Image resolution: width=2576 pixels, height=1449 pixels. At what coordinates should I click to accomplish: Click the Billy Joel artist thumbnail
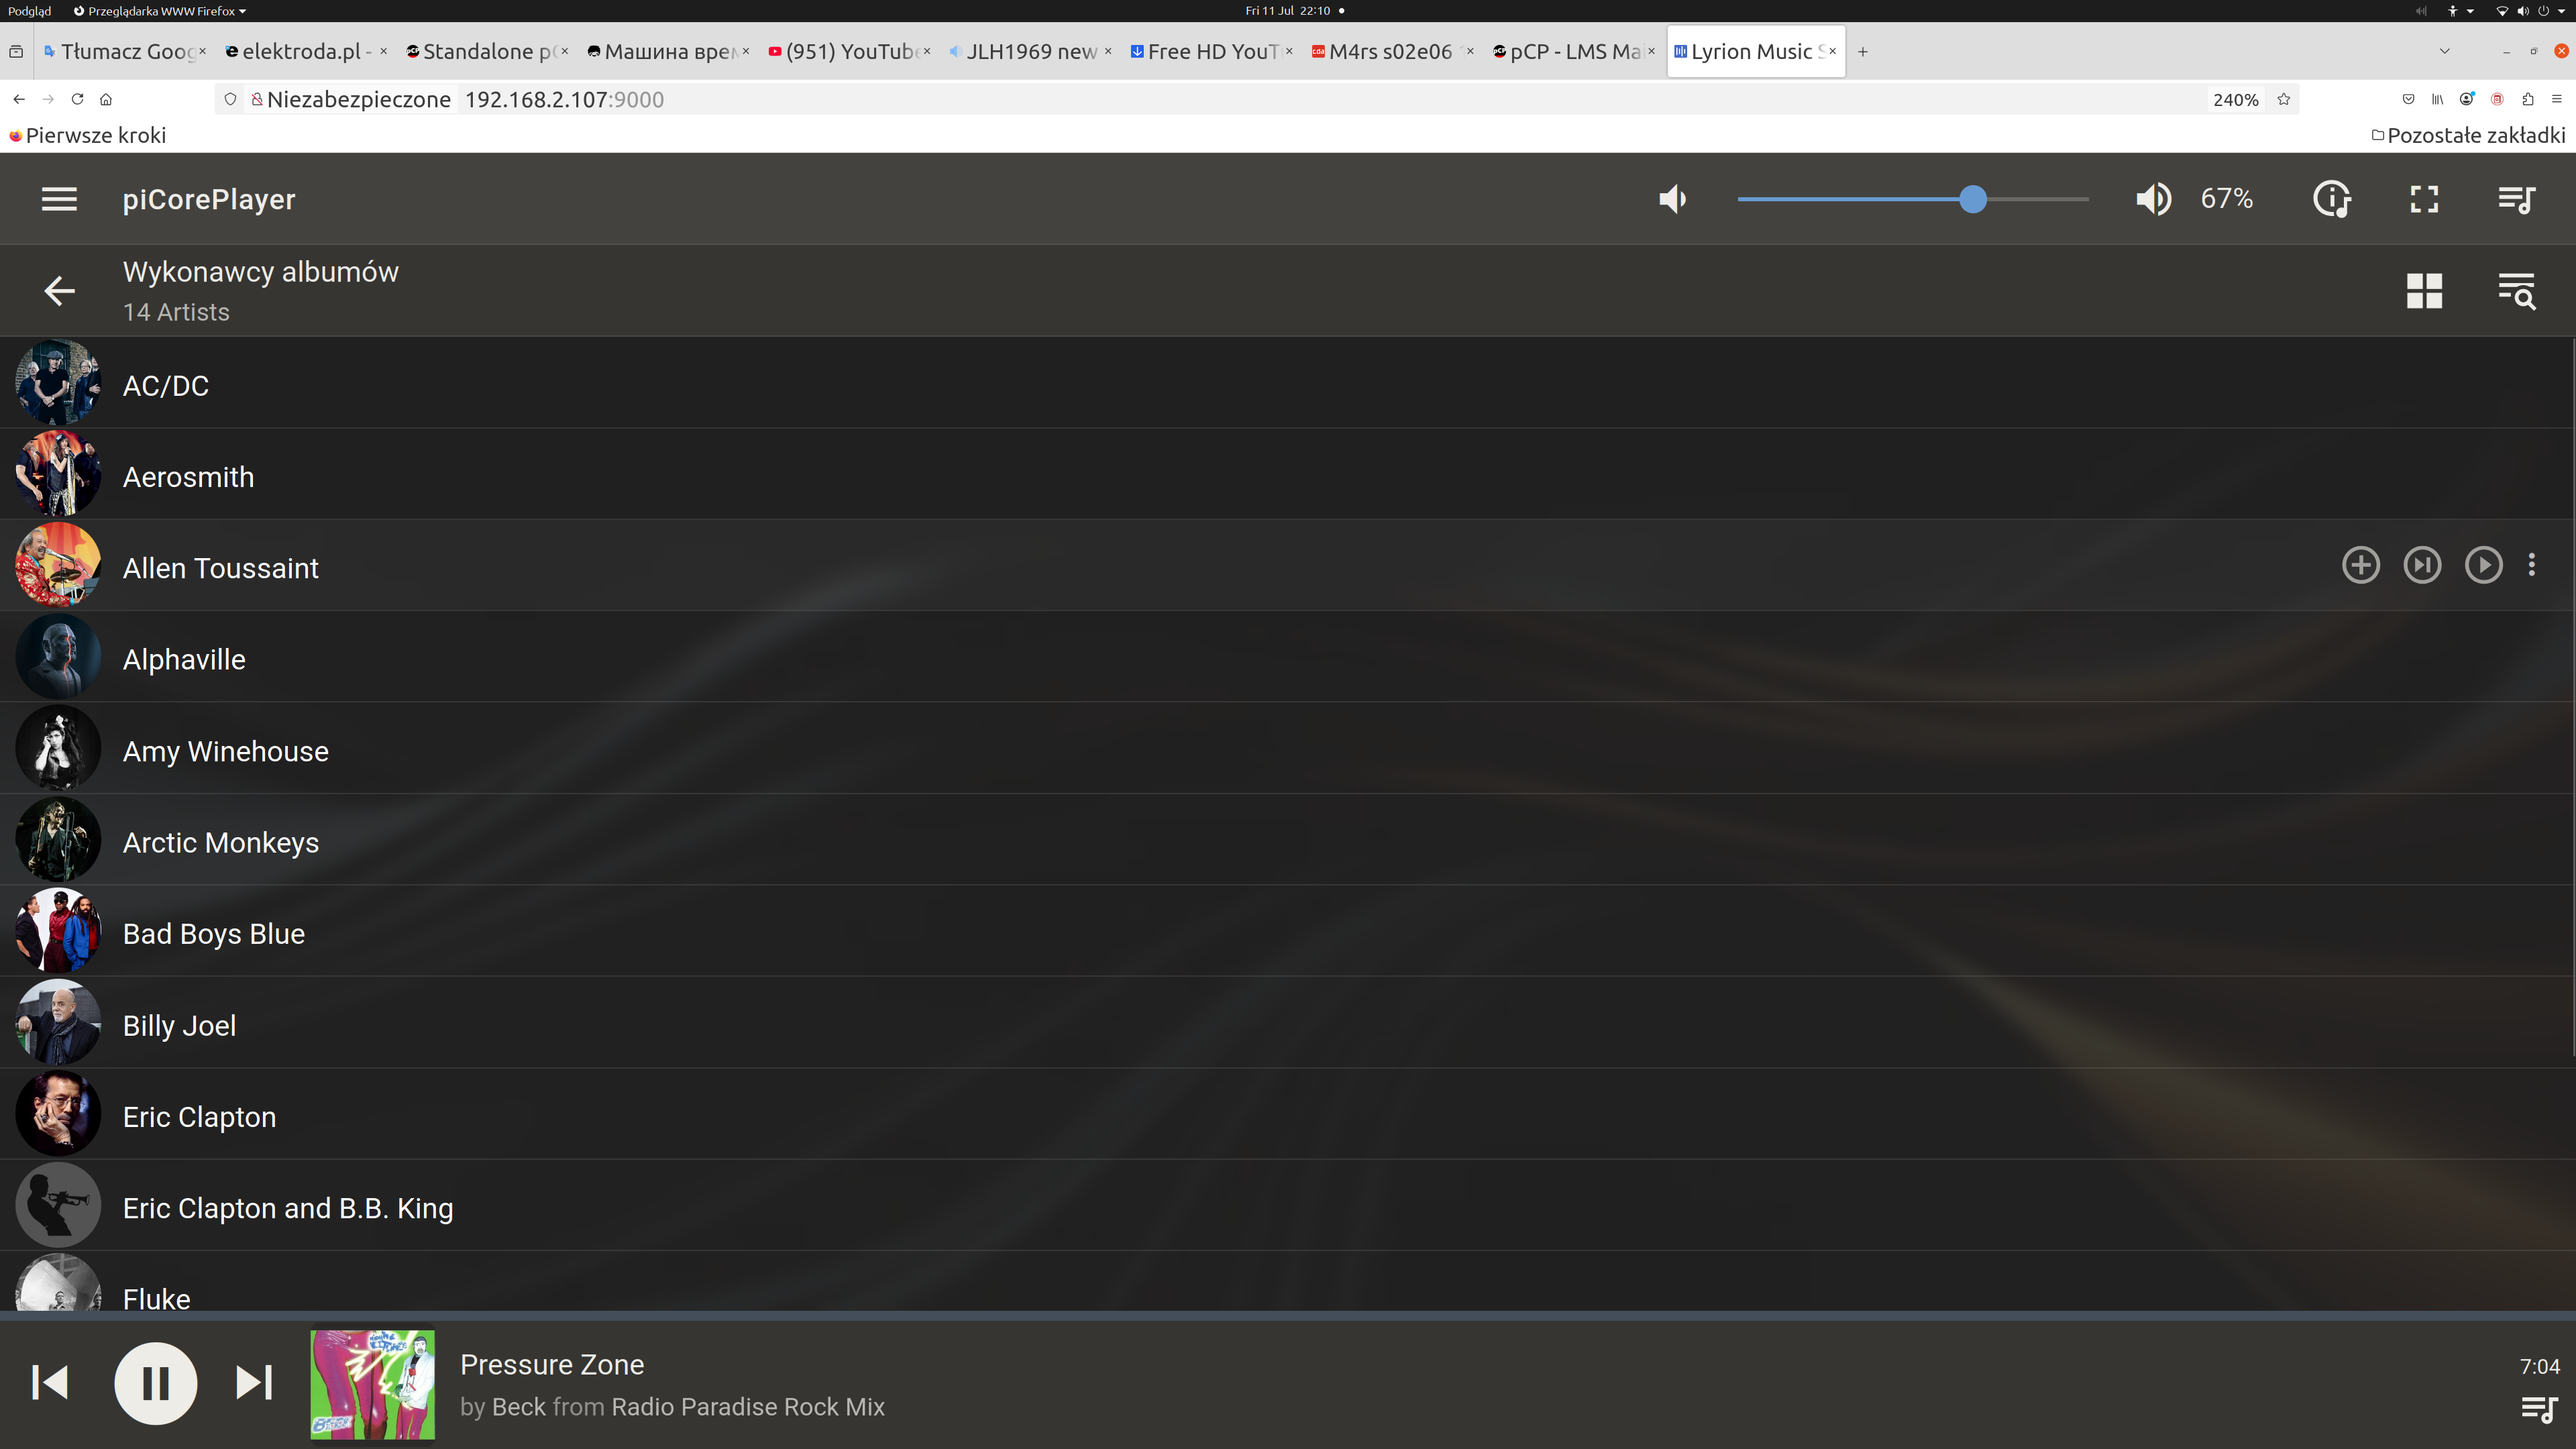(x=58, y=1023)
